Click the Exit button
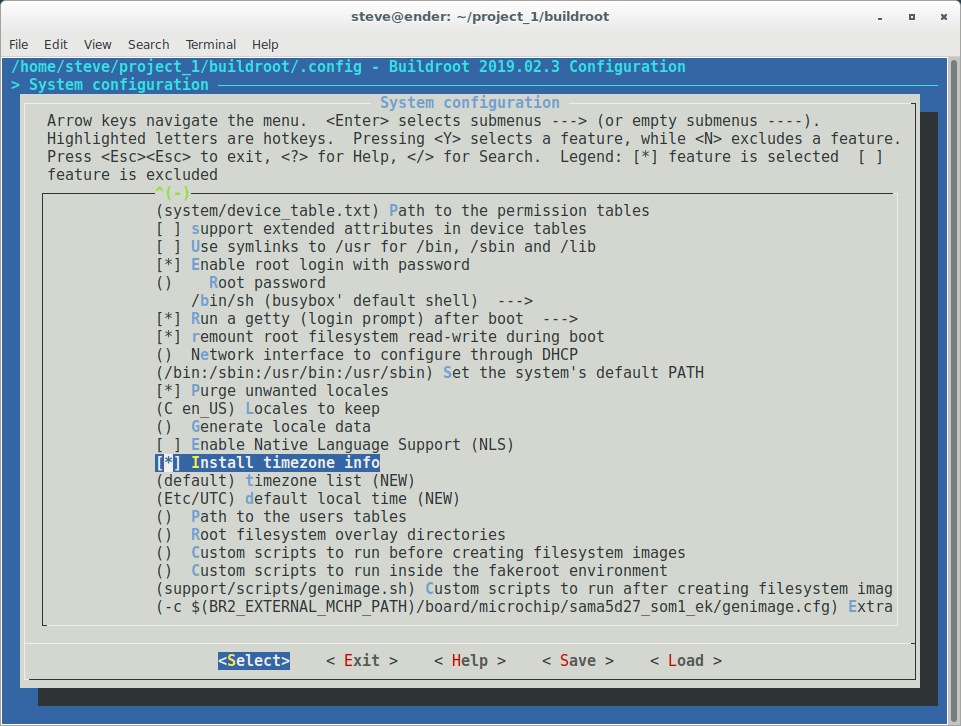This screenshot has height=726, width=961. (361, 660)
